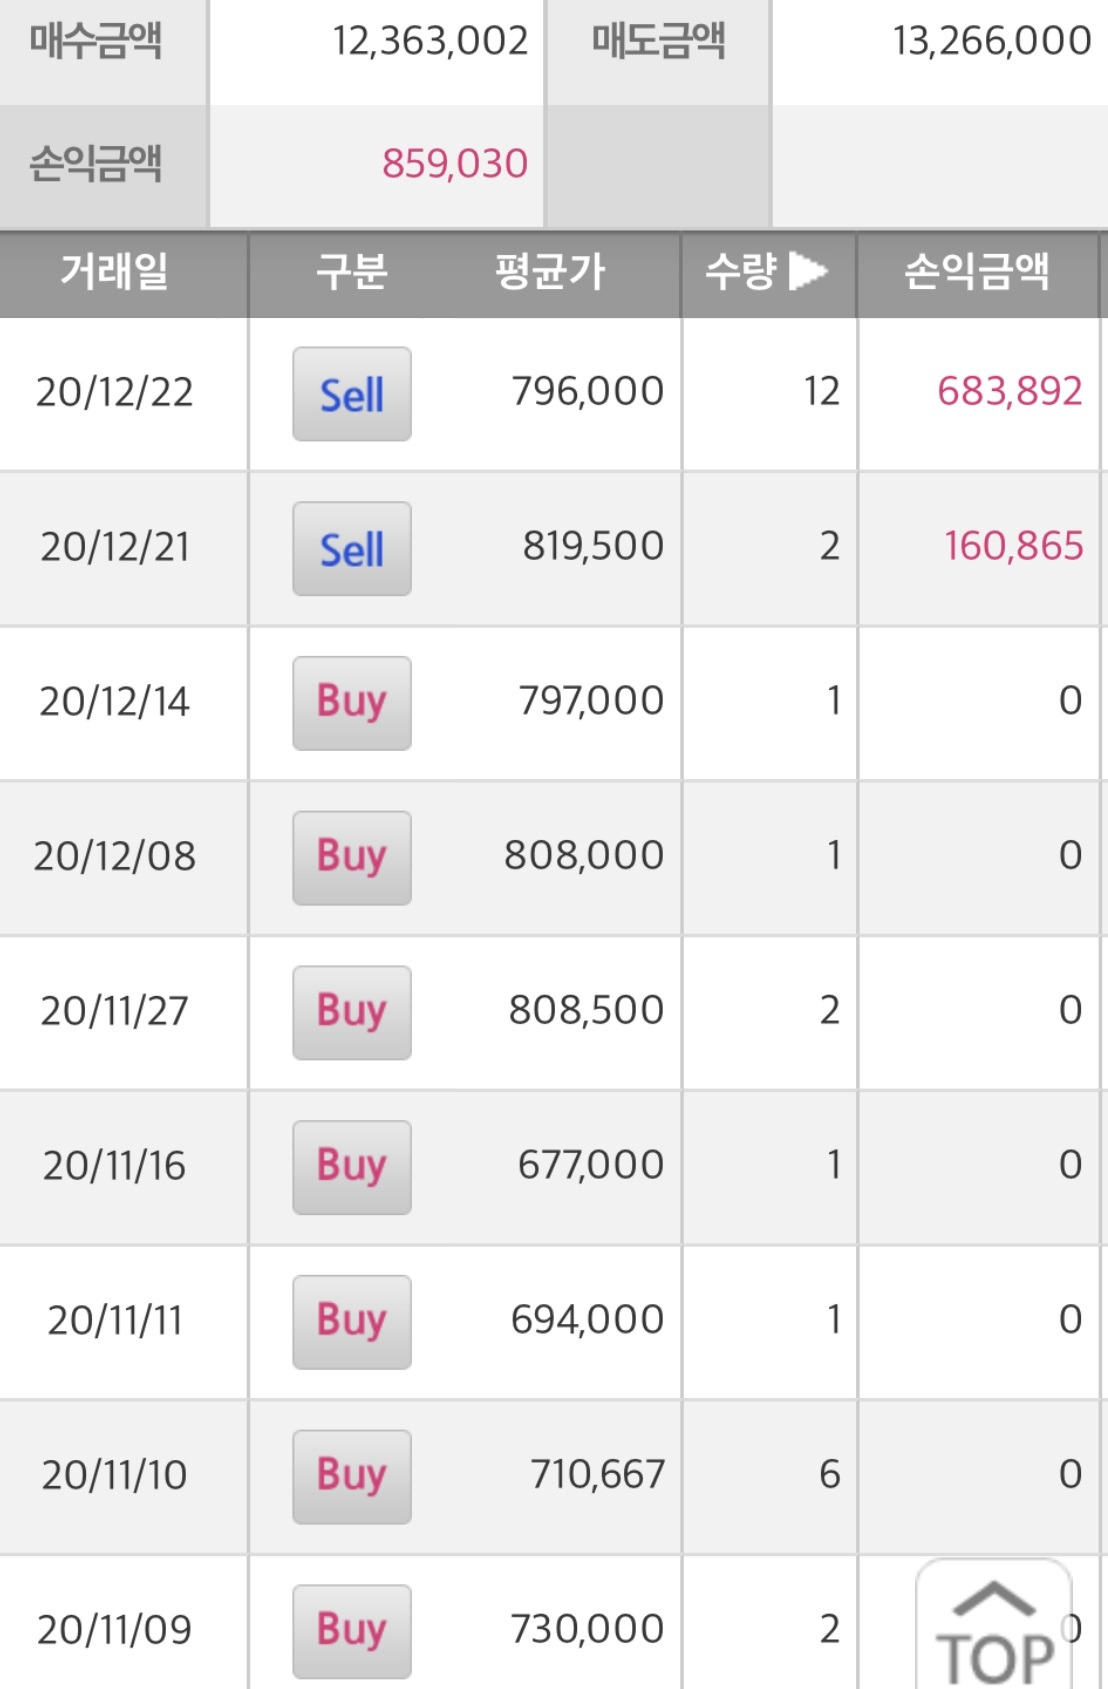Tap total 손익금액 value 859,030
The width and height of the screenshot is (1108, 1689).
click(x=454, y=164)
